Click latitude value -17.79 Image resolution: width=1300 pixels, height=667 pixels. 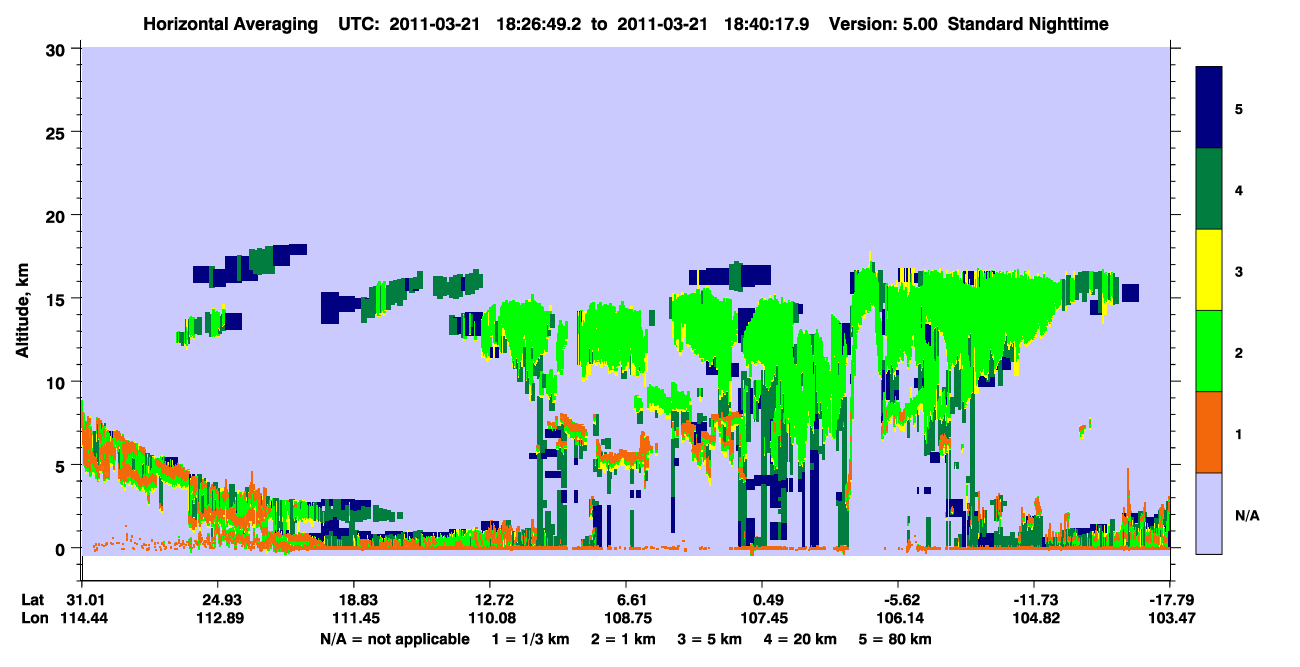(1169, 600)
